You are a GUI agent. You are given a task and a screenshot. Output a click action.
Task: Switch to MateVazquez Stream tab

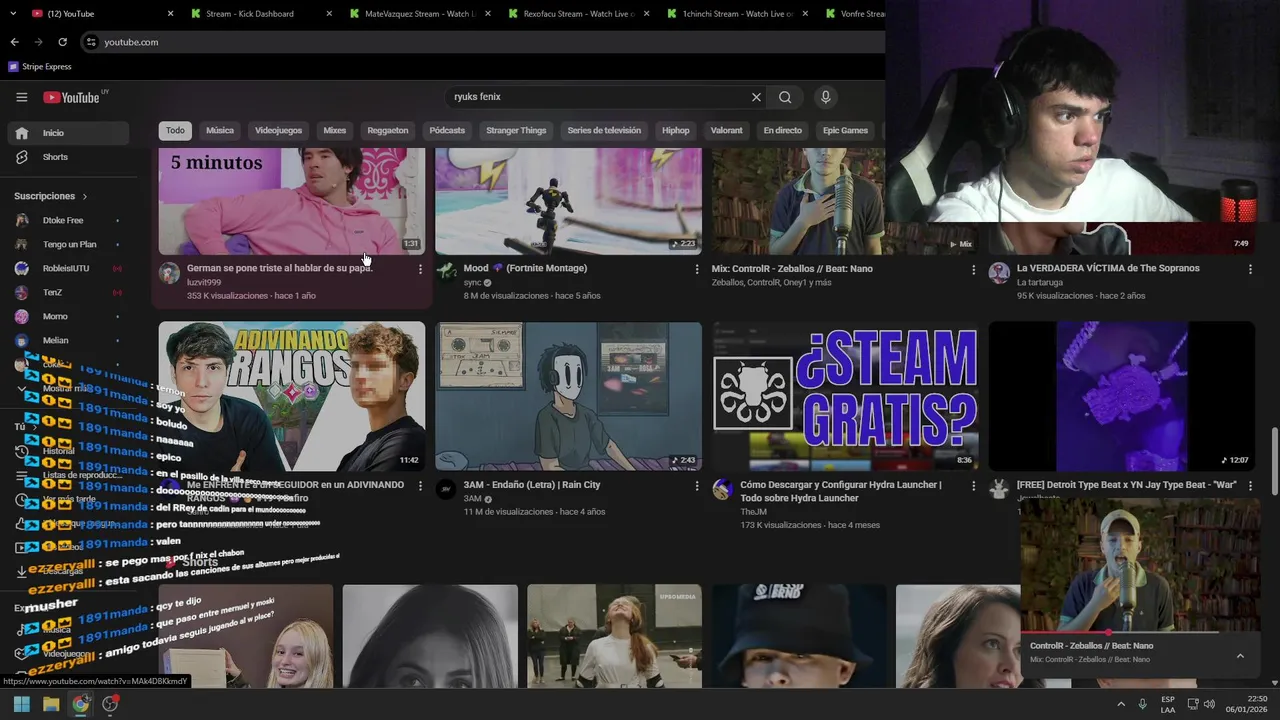420,14
